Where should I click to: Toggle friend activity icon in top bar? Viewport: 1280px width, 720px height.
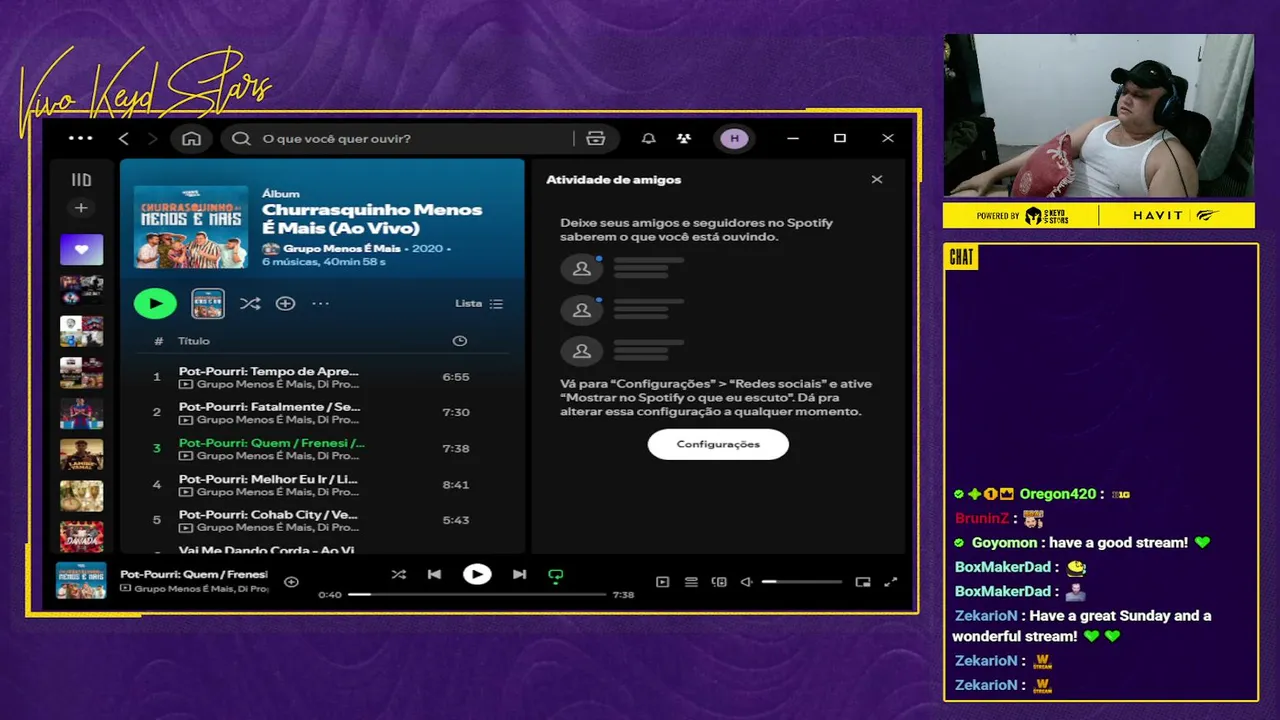pos(684,138)
